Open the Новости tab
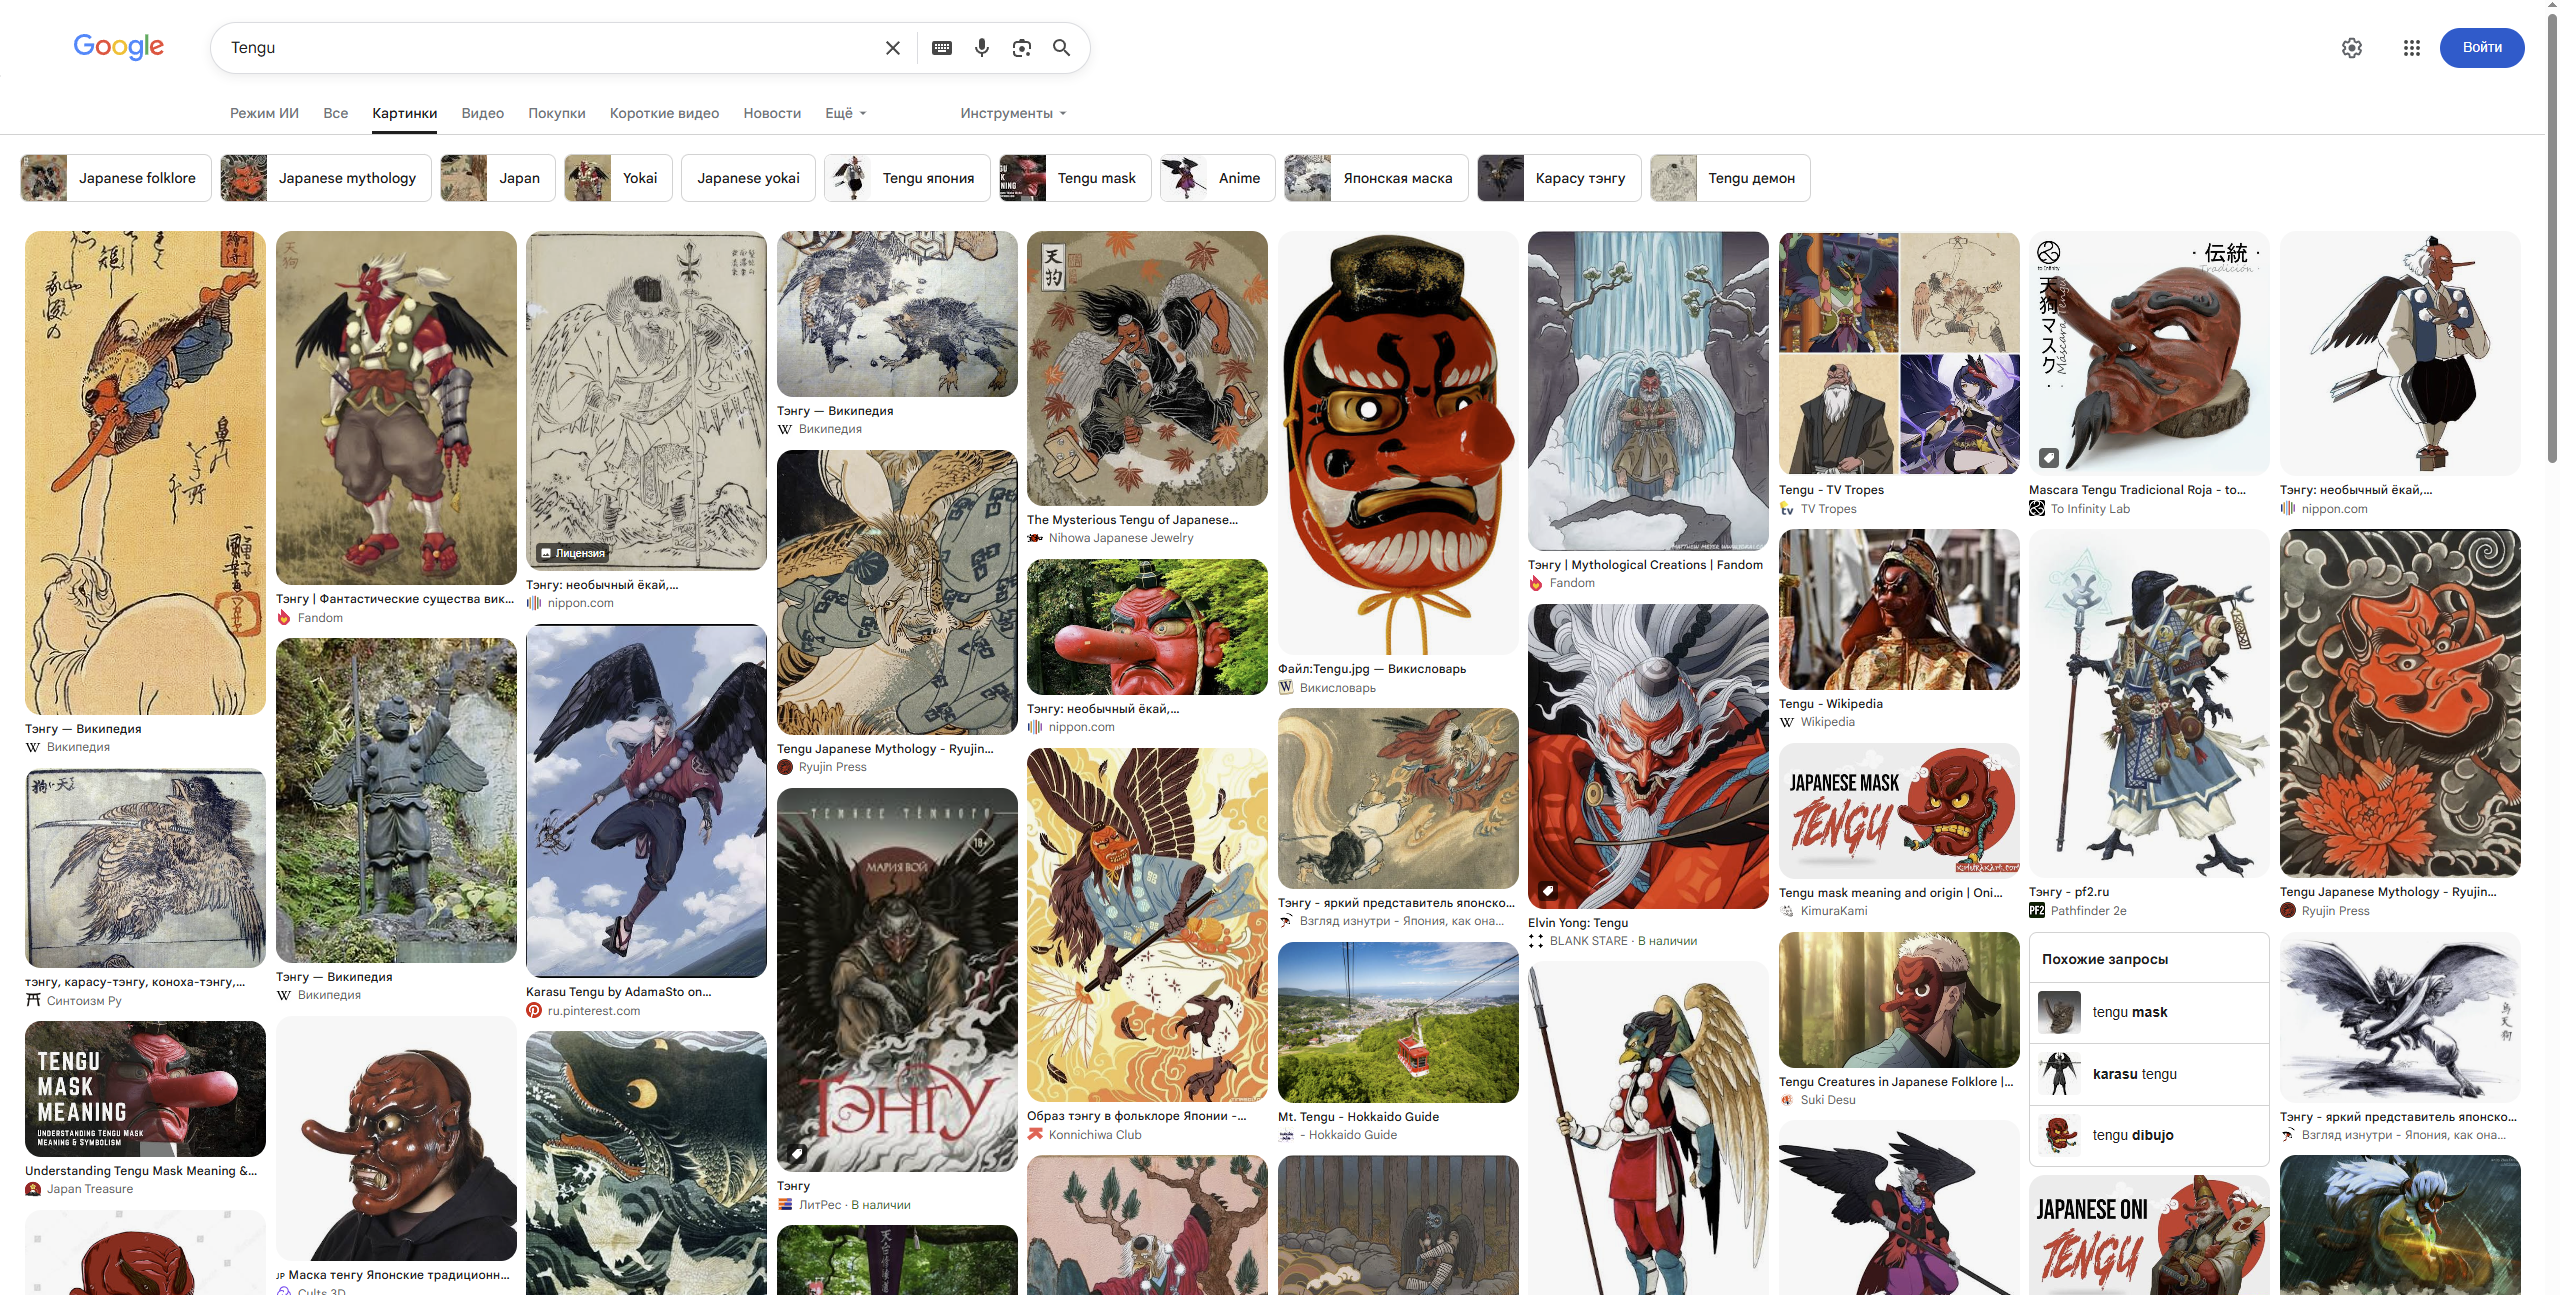 (x=772, y=113)
